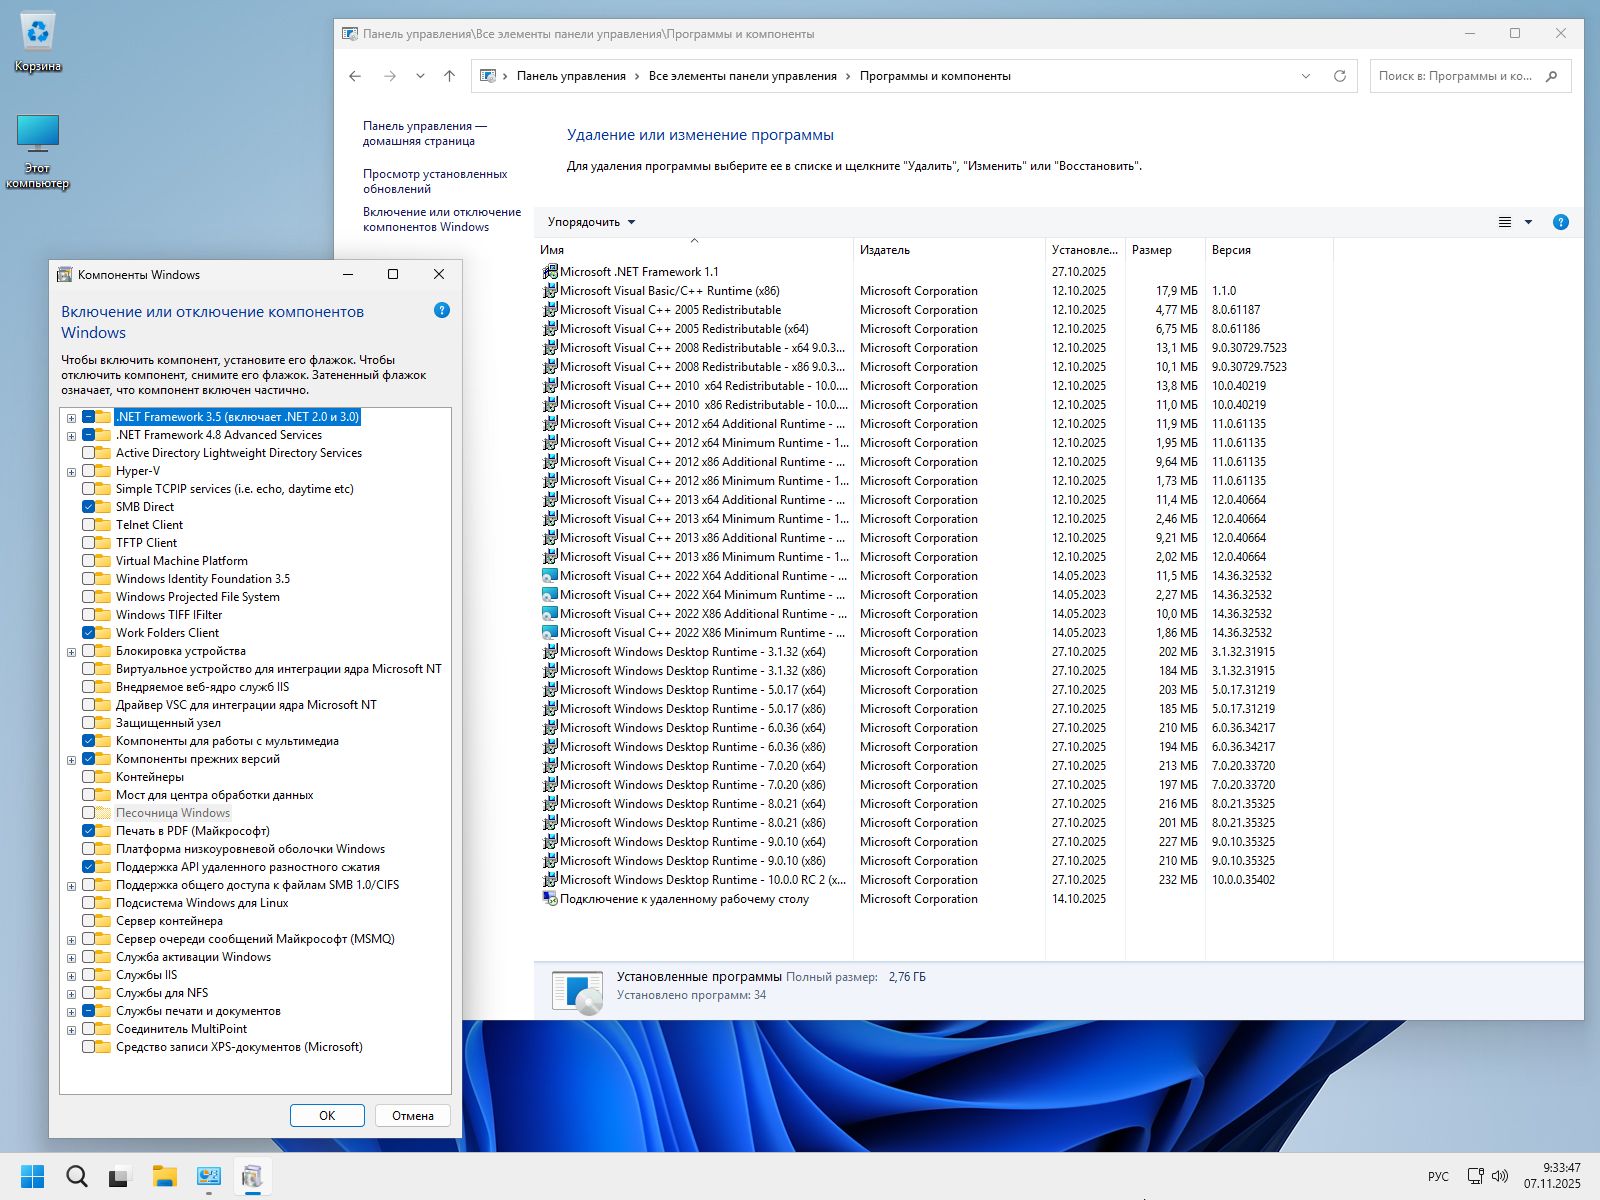Click the view mode list icon
The width and height of the screenshot is (1600, 1200).
tap(1505, 222)
